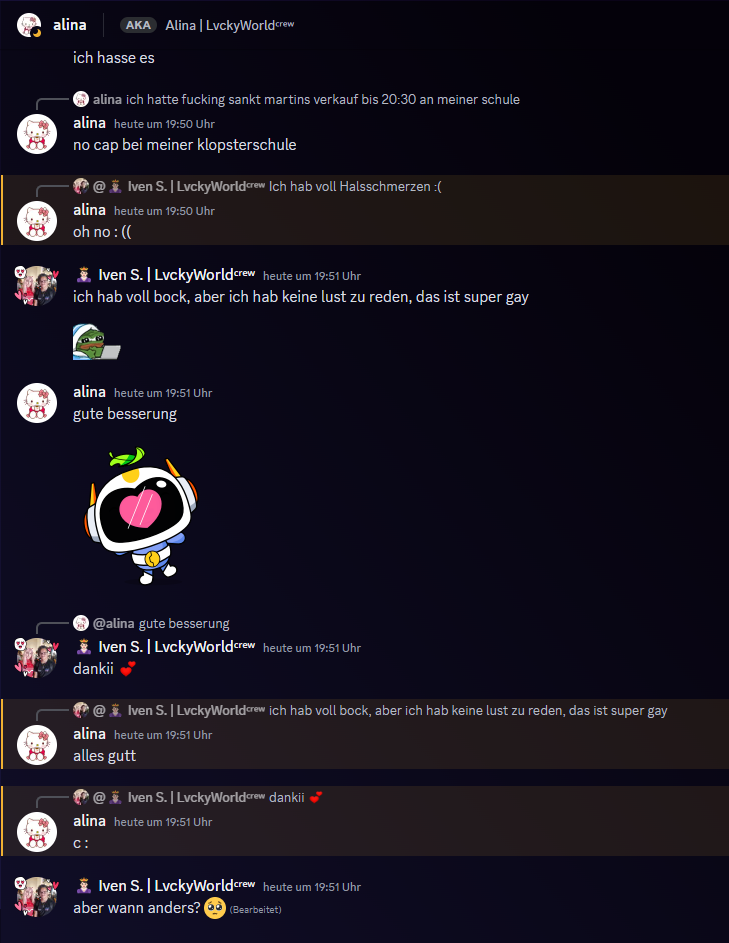
Task: Click the Pepe laptop emoji sticker
Action: [96, 342]
